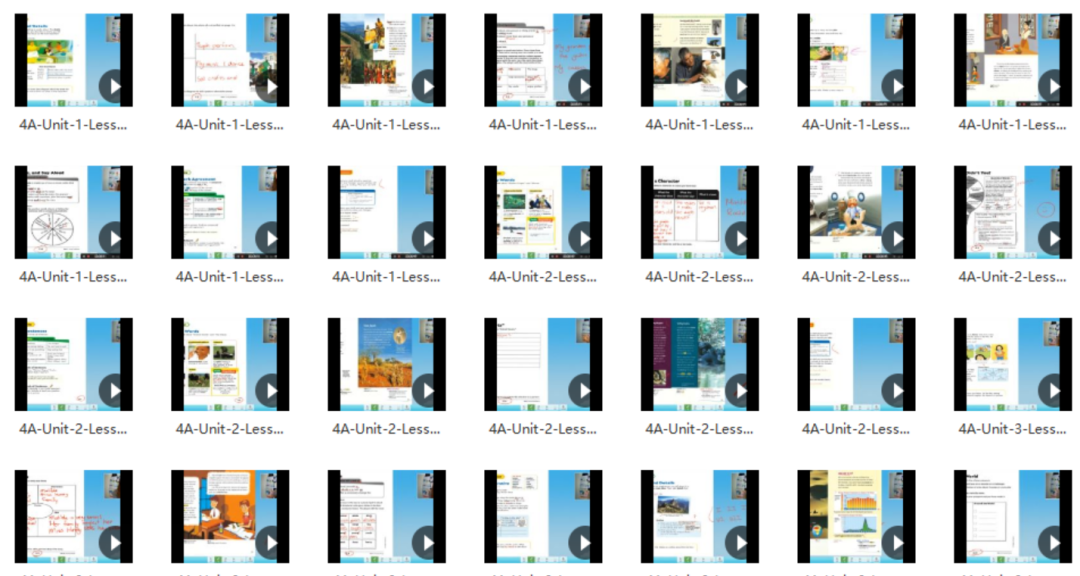This screenshot has height=576, width=1080.
Task: Play the gorilla photo video
Action: click(x=738, y=391)
